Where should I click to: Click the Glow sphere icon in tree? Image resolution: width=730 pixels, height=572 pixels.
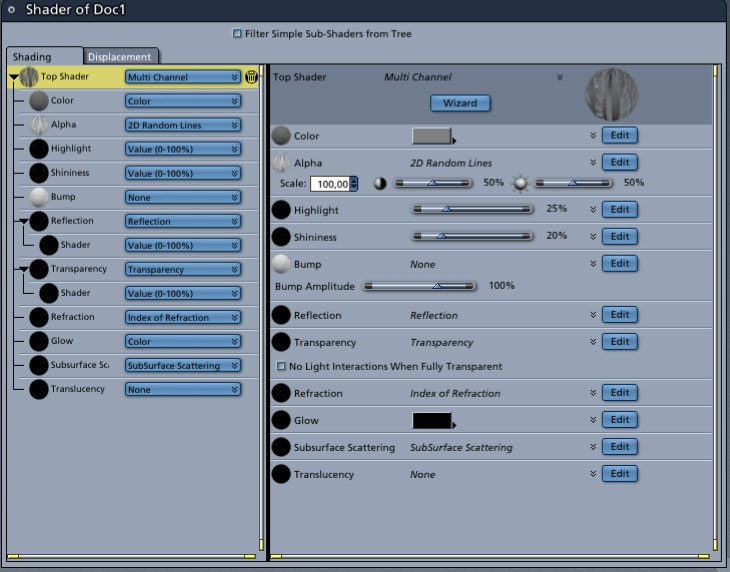coord(39,341)
